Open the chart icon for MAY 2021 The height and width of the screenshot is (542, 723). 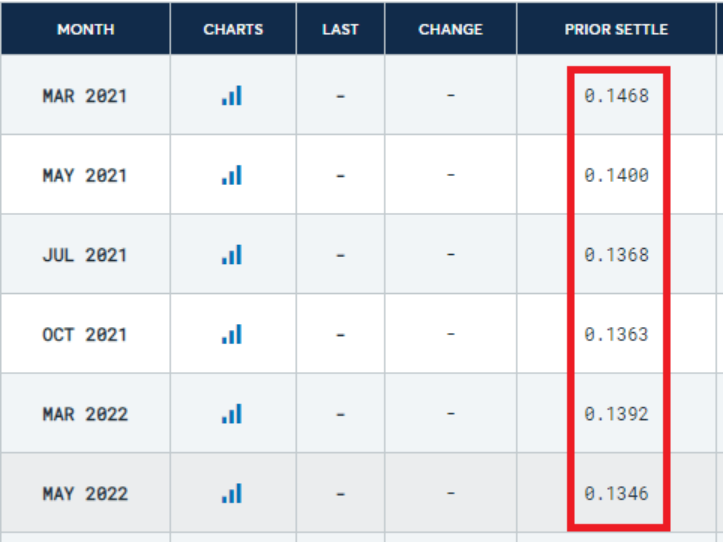[232, 175]
